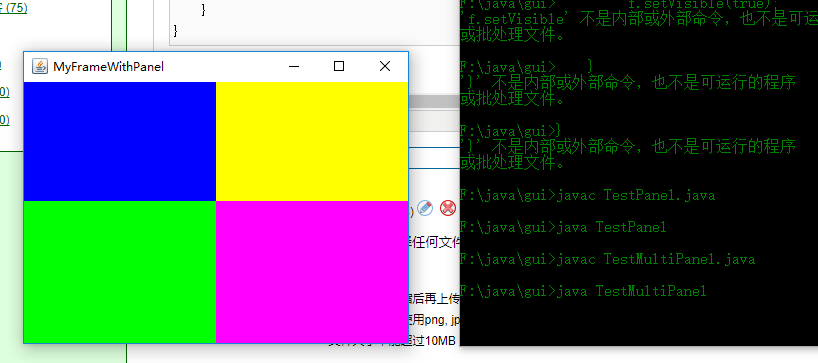Click the yellow panel in the frame
Screen dimensions: 818x363
pos(311,141)
